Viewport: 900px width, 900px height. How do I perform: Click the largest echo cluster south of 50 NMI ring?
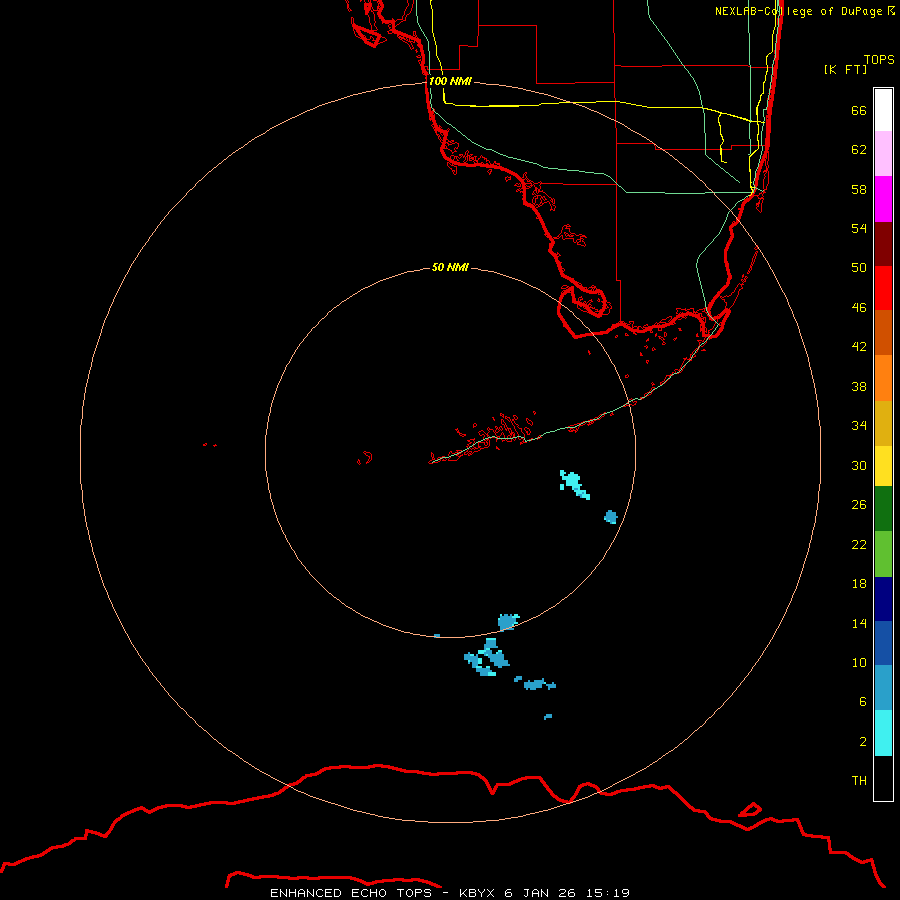(x=487, y=658)
